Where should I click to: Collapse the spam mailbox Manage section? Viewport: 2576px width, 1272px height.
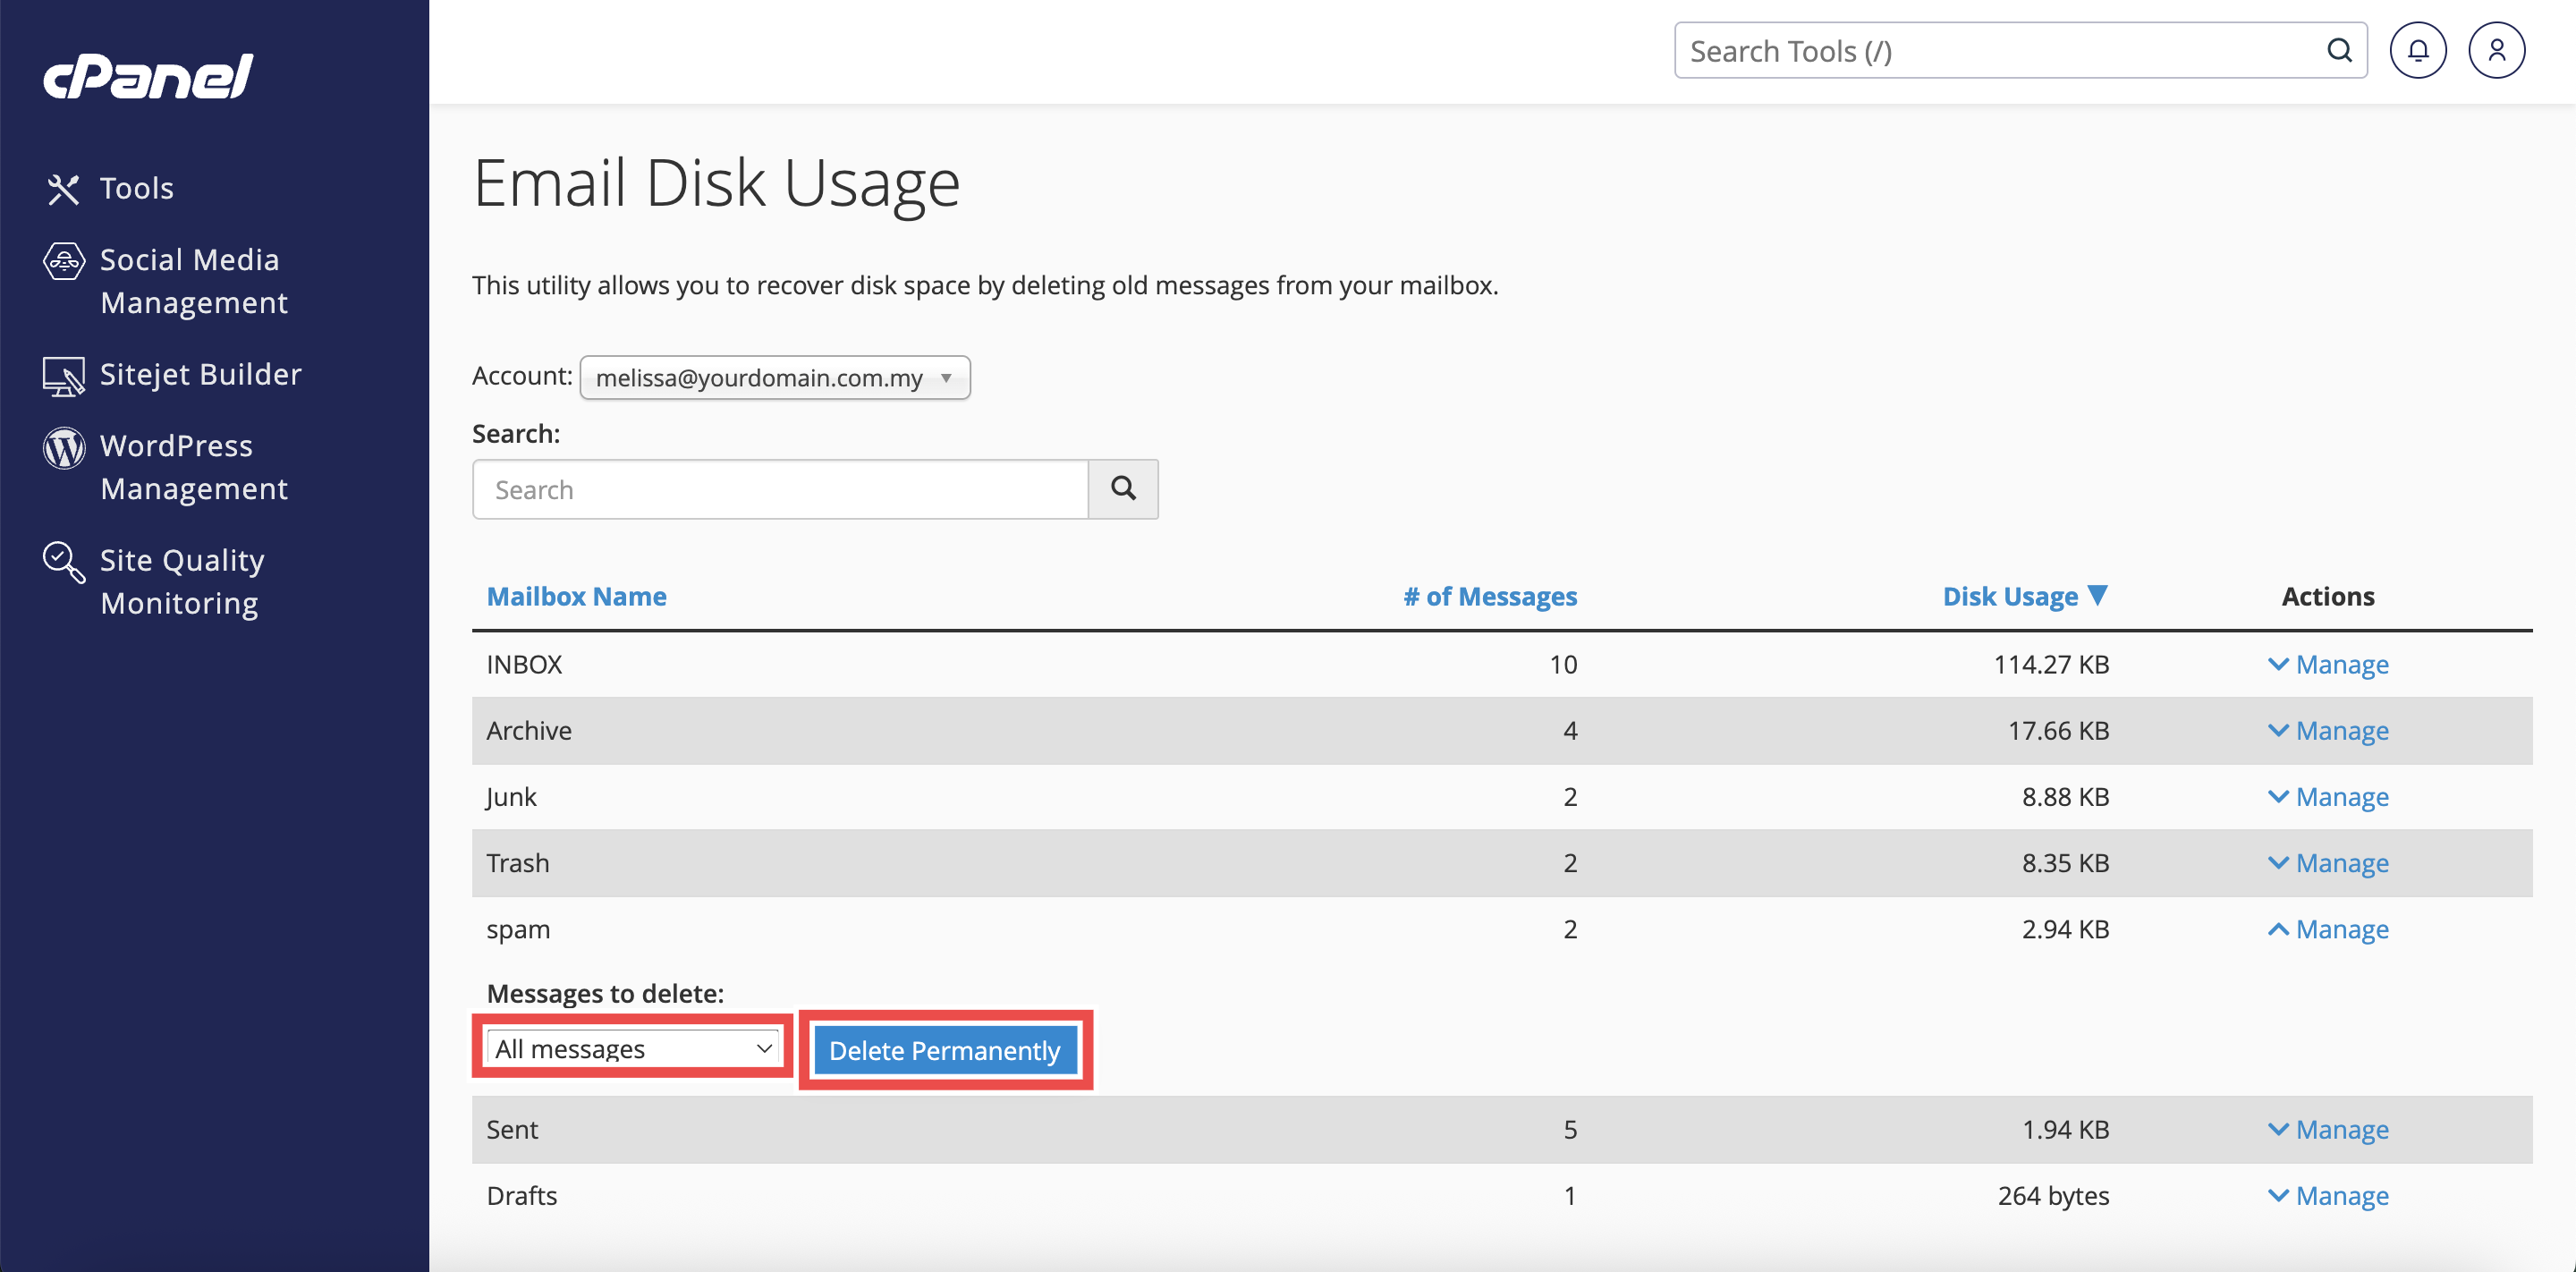pos(2328,929)
